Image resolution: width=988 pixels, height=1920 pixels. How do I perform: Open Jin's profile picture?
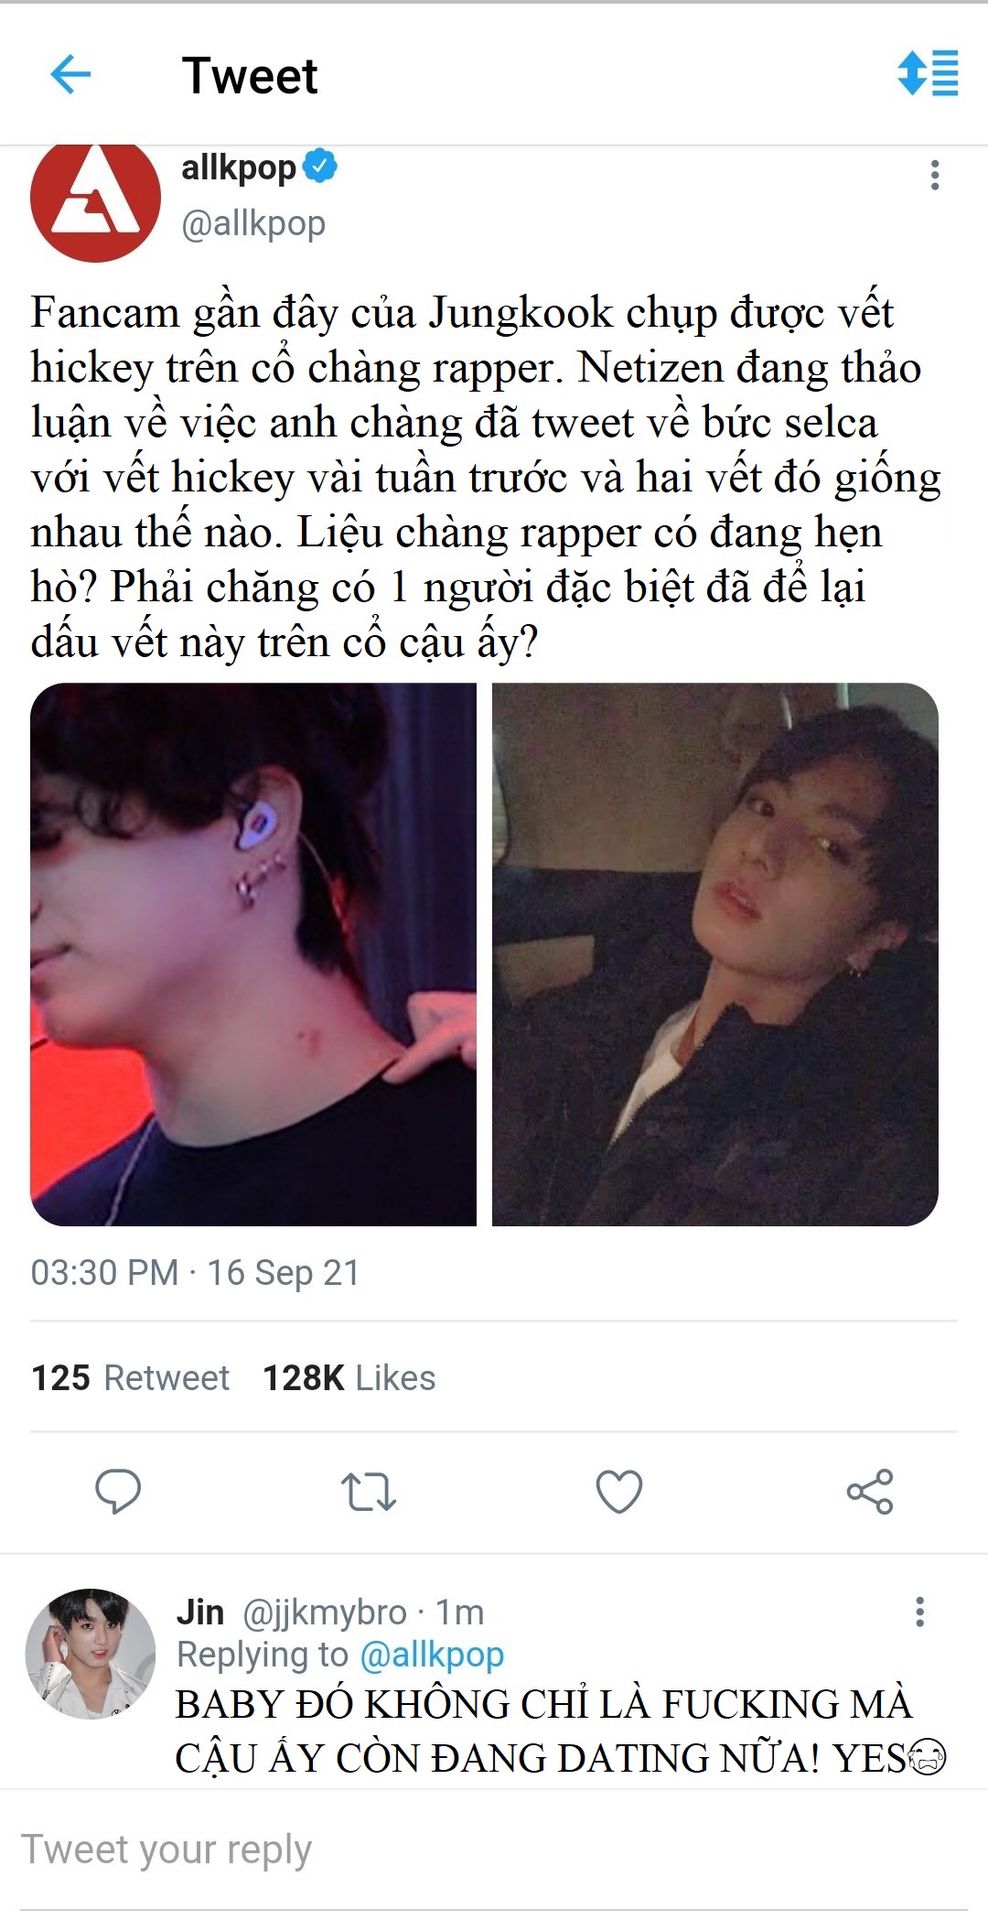coord(90,1653)
